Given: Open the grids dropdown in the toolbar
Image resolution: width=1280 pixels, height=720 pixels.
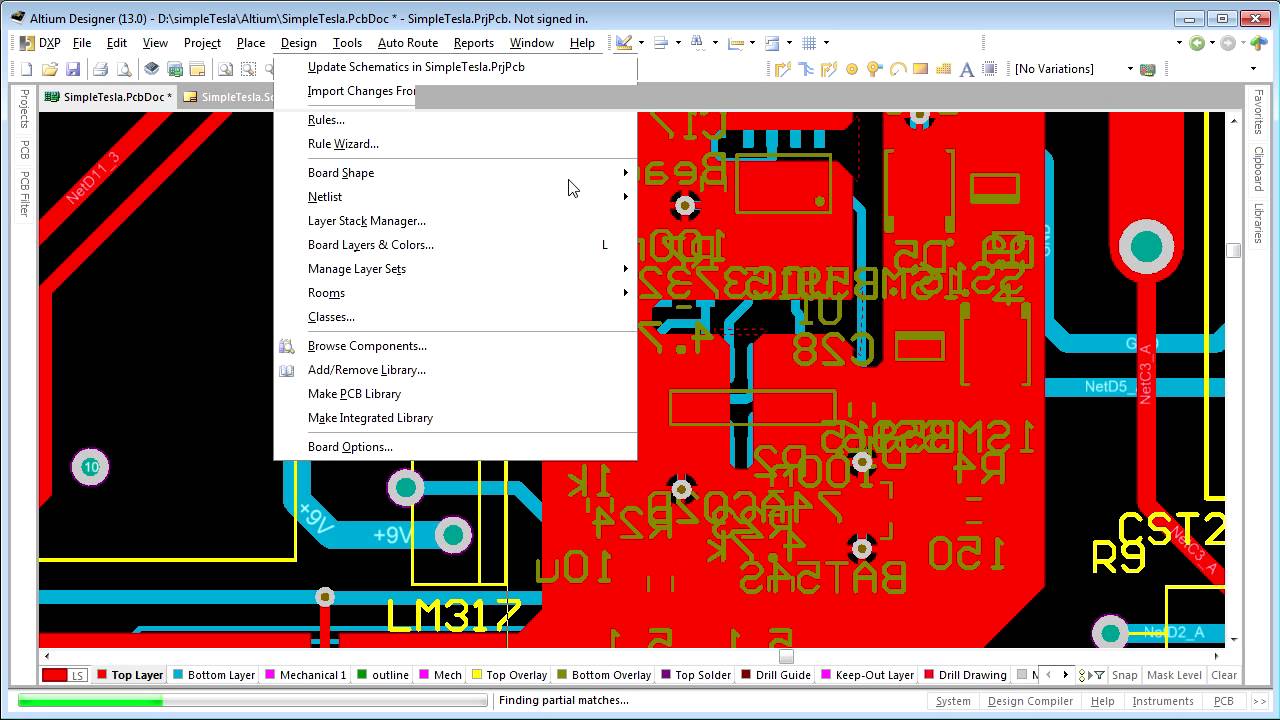Looking at the screenshot, I should coord(826,43).
